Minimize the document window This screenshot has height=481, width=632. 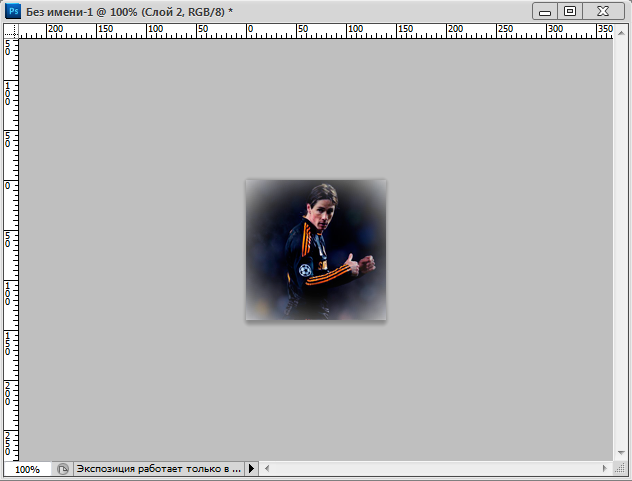point(544,11)
